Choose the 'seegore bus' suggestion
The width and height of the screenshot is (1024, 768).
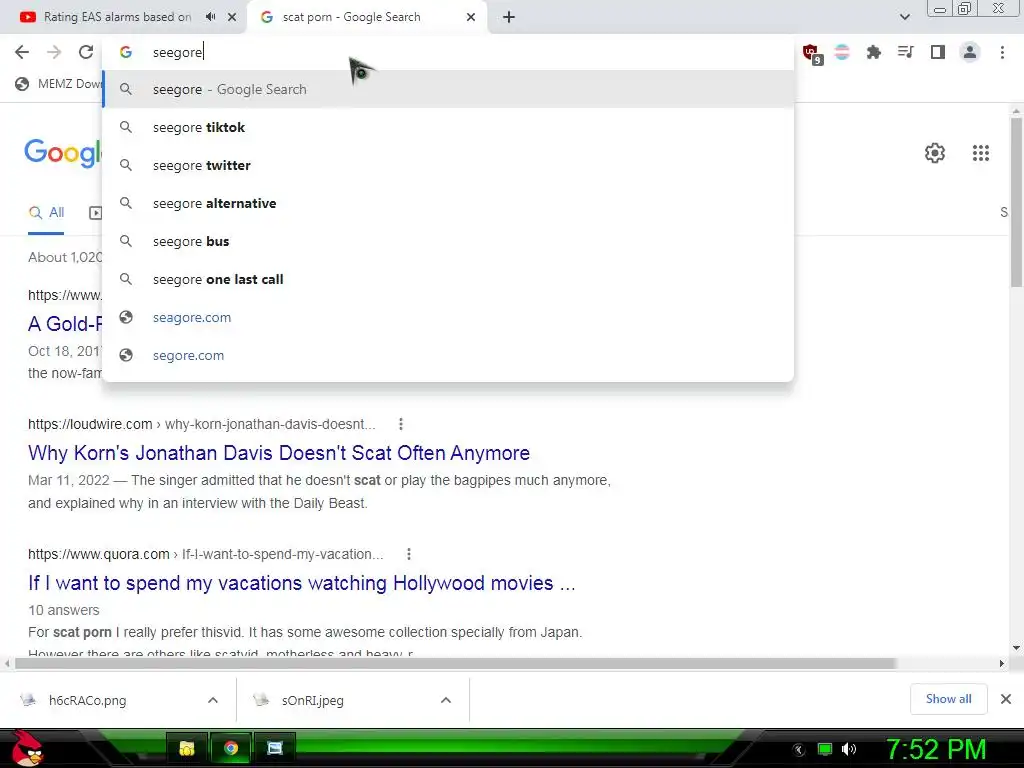(449, 241)
